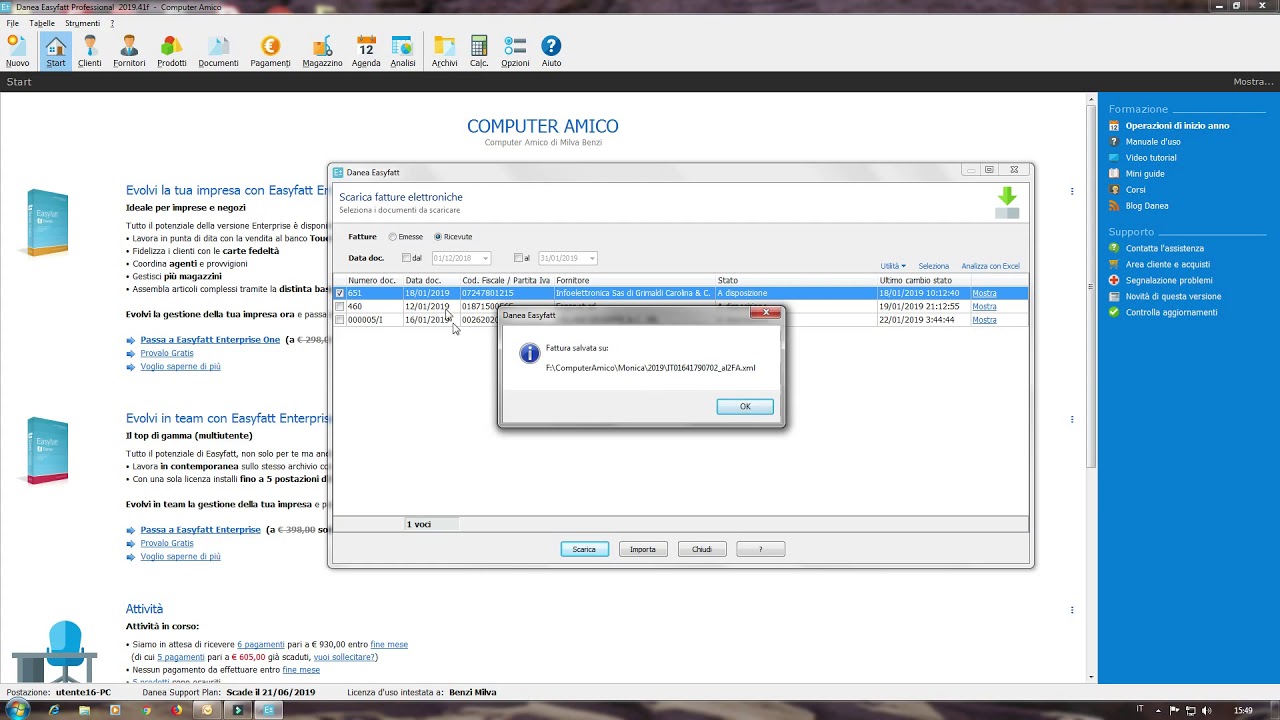This screenshot has height=720, width=1280.
Task: Open the Fornitori section
Action: 129,51
